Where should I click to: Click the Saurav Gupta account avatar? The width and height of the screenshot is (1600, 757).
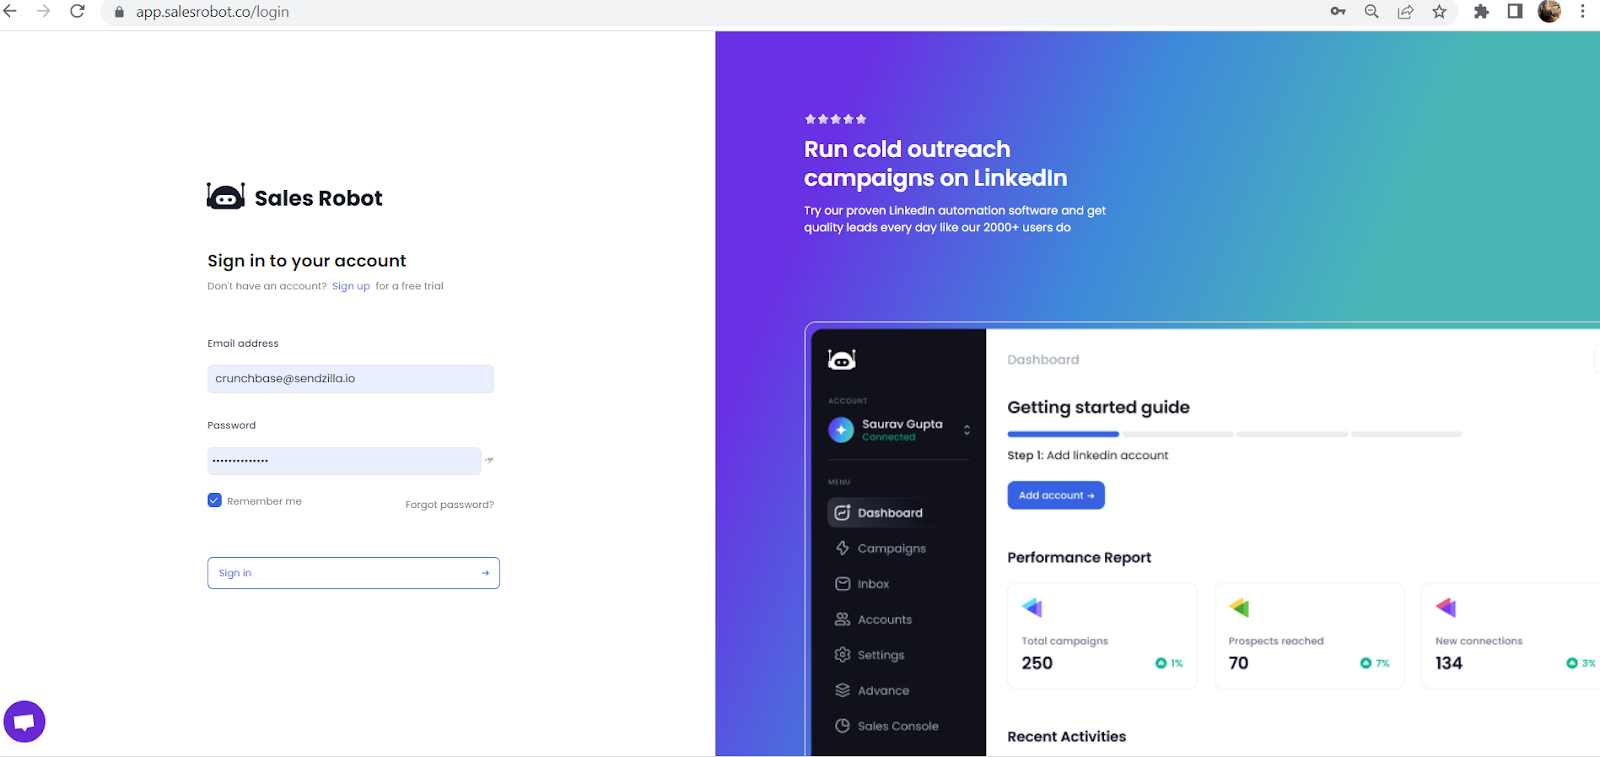pos(841,430)
